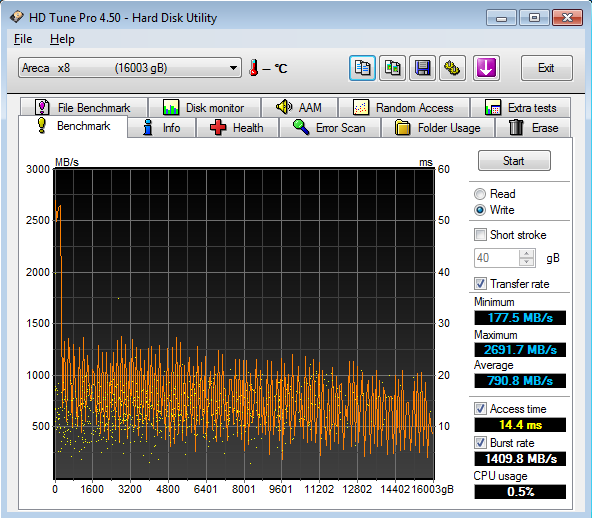Open the File menu
This screenshot has height=518, width=592.
pyautogui.click(x=23, y=39)
